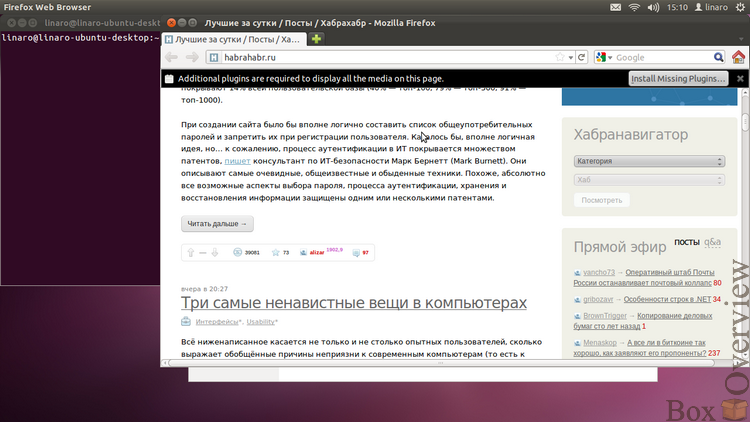Open the BrownTrigger user link

[x=605, y=316]
